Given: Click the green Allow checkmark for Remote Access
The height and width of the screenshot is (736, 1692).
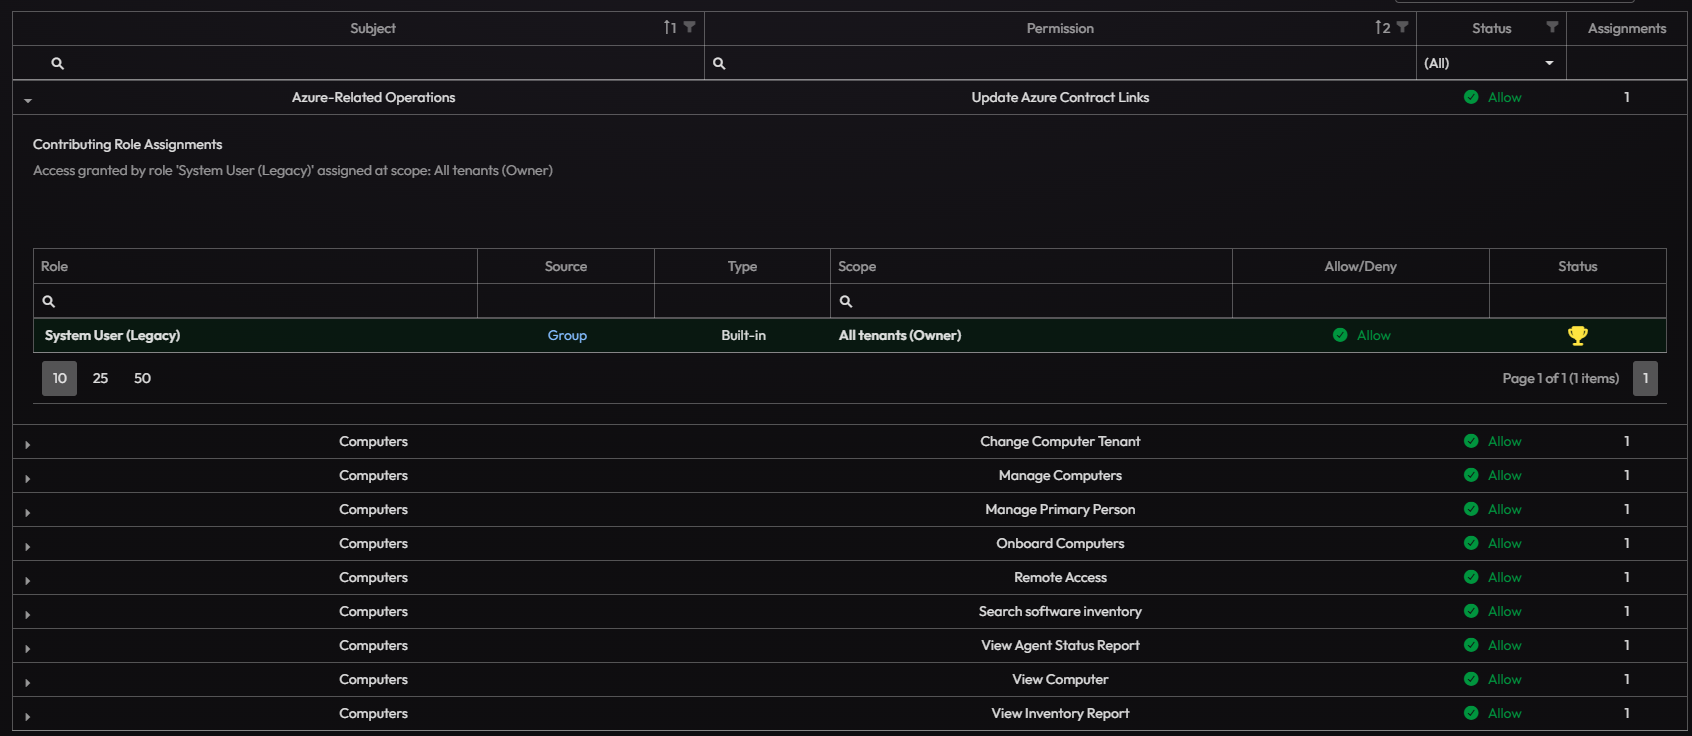Looking at the screenshot, I should coord(1471,577).
